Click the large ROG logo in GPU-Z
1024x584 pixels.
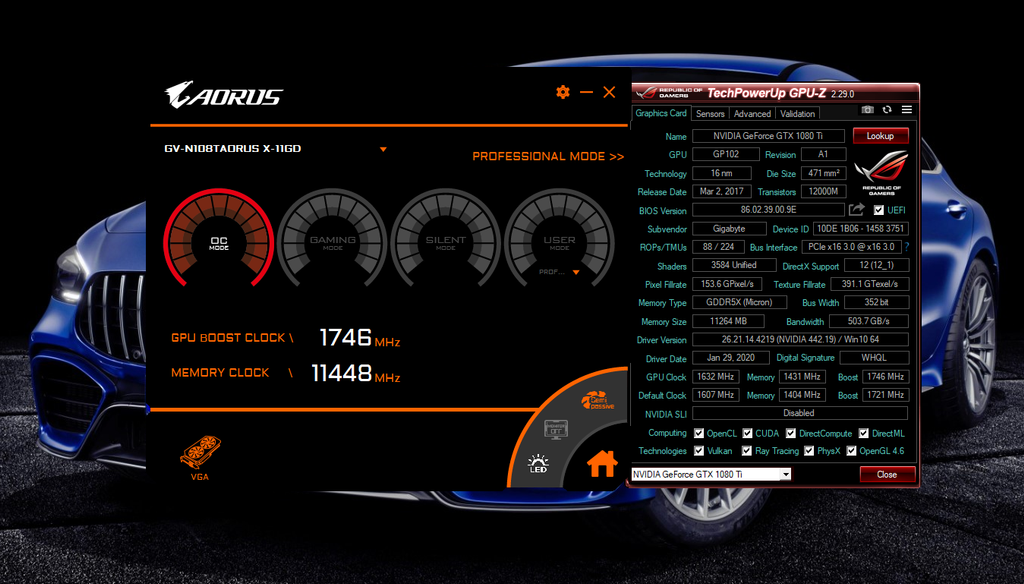tap(881, 172)
